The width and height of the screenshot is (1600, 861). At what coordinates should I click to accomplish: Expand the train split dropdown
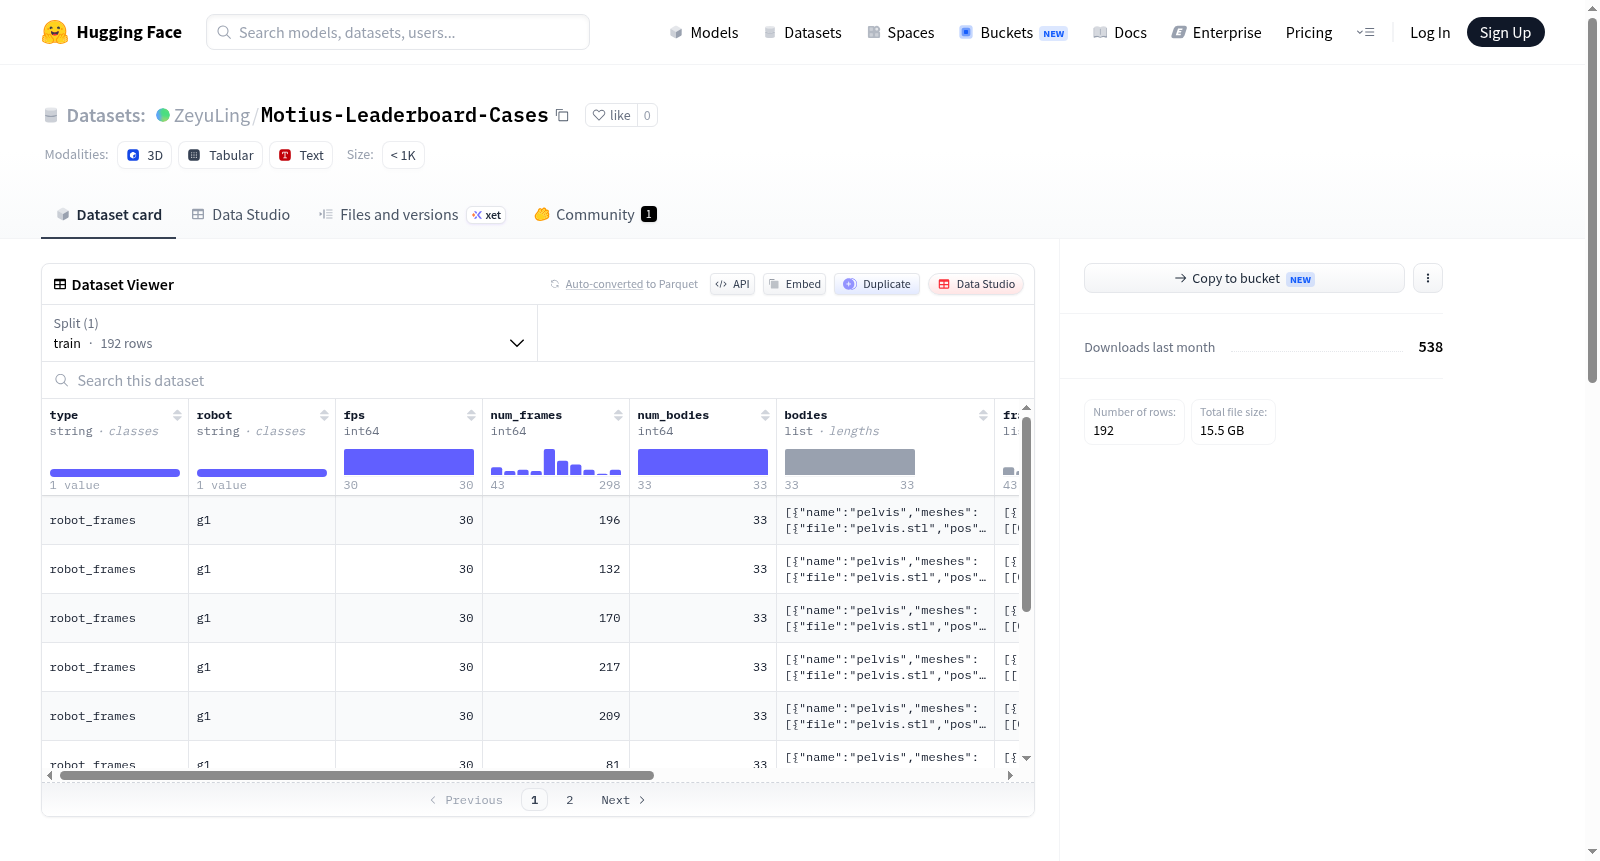click(x=290, y=333)
